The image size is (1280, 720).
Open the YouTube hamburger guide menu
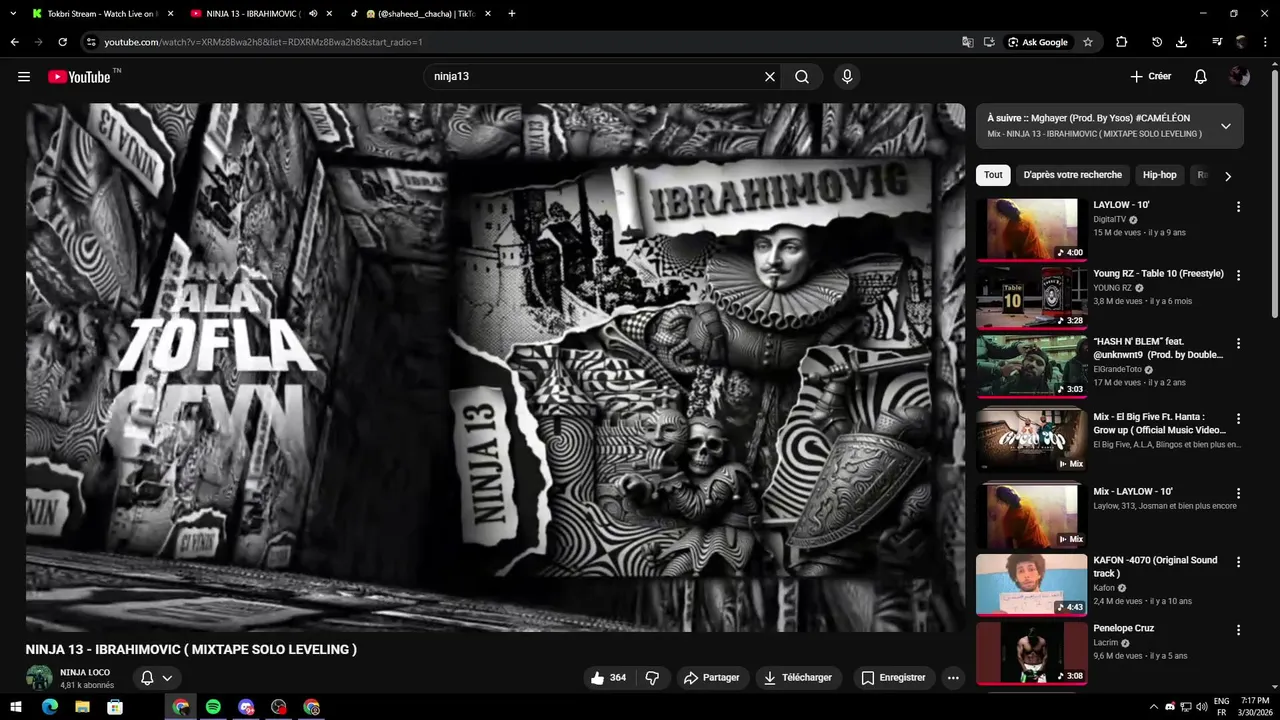pyautogui.click(x=24, y=77)
